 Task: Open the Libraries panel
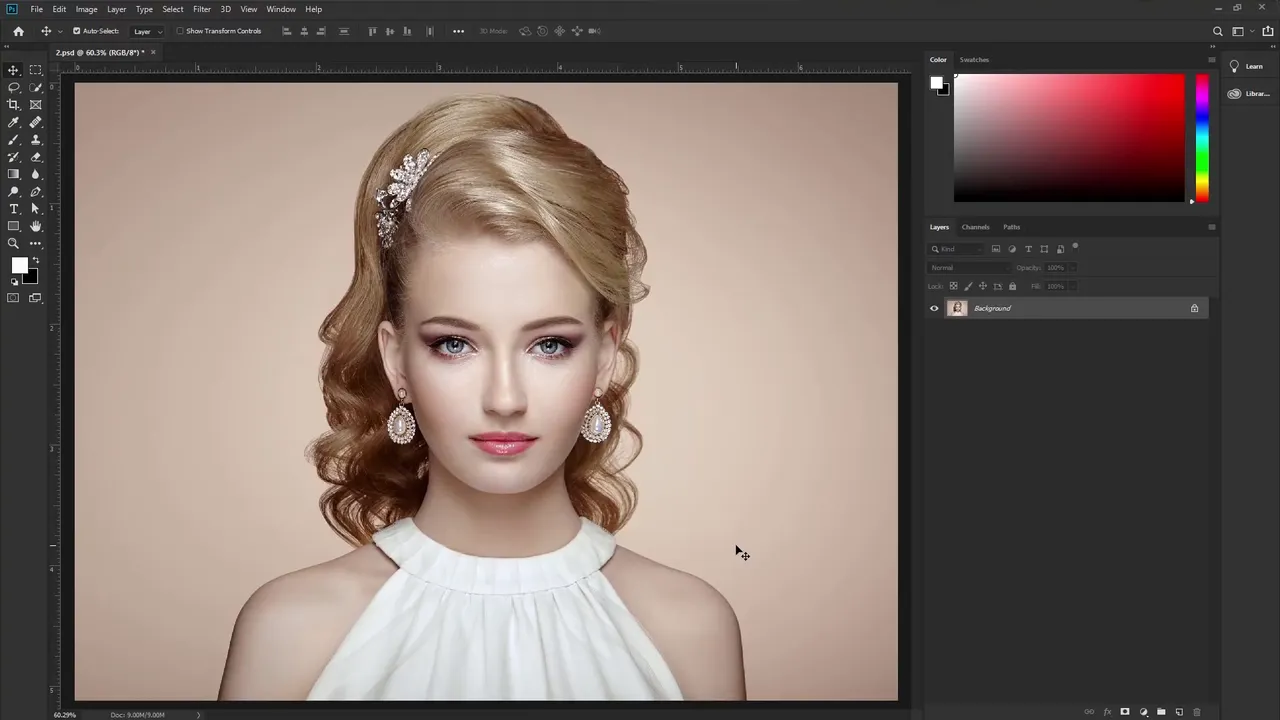(1248, 94)
